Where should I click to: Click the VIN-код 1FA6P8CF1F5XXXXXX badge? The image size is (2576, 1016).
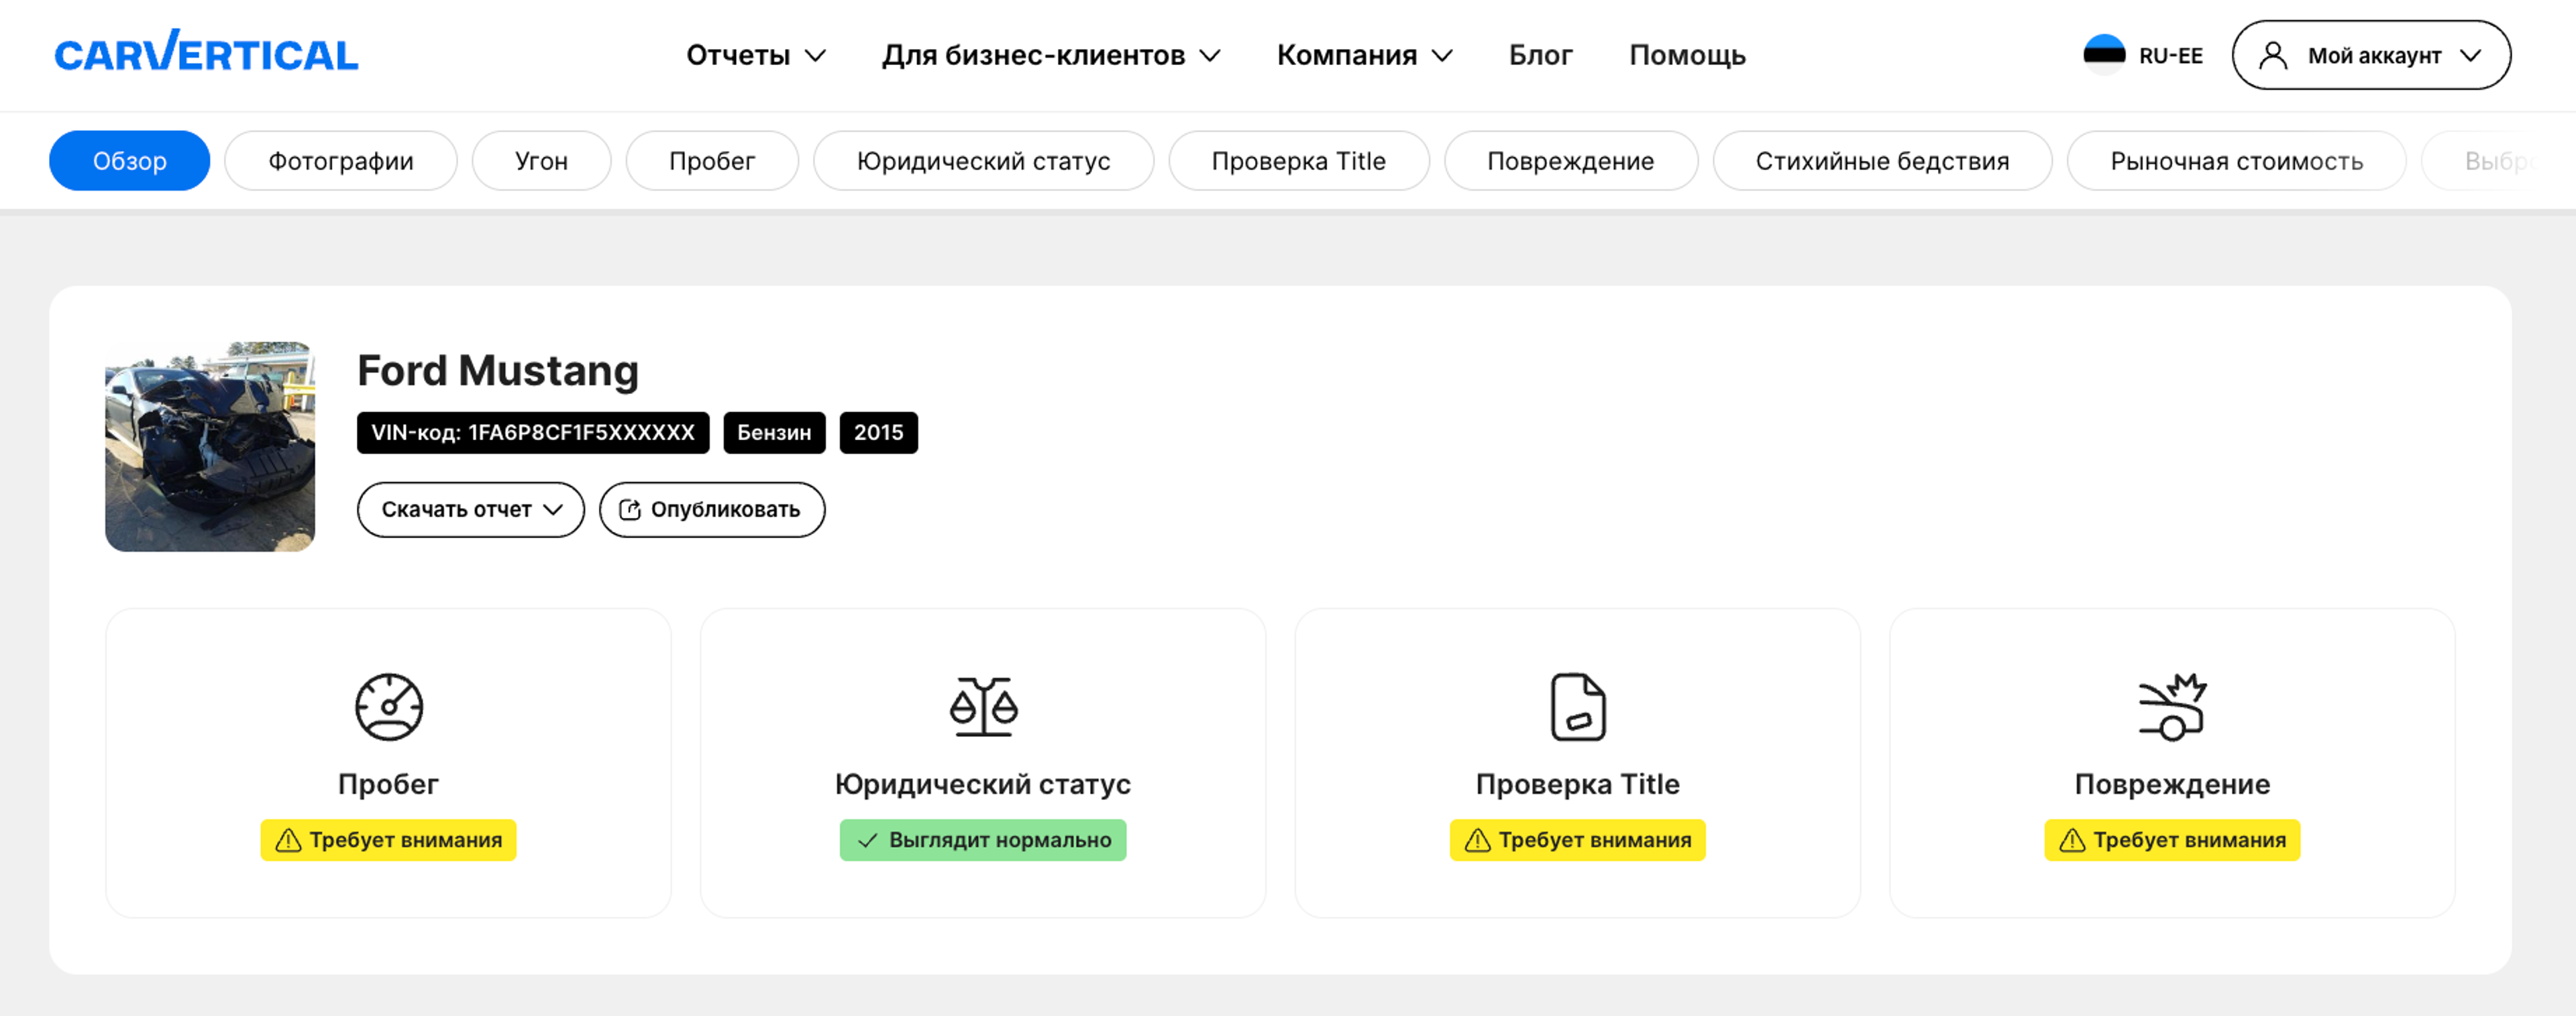click(x=533, y=433)
